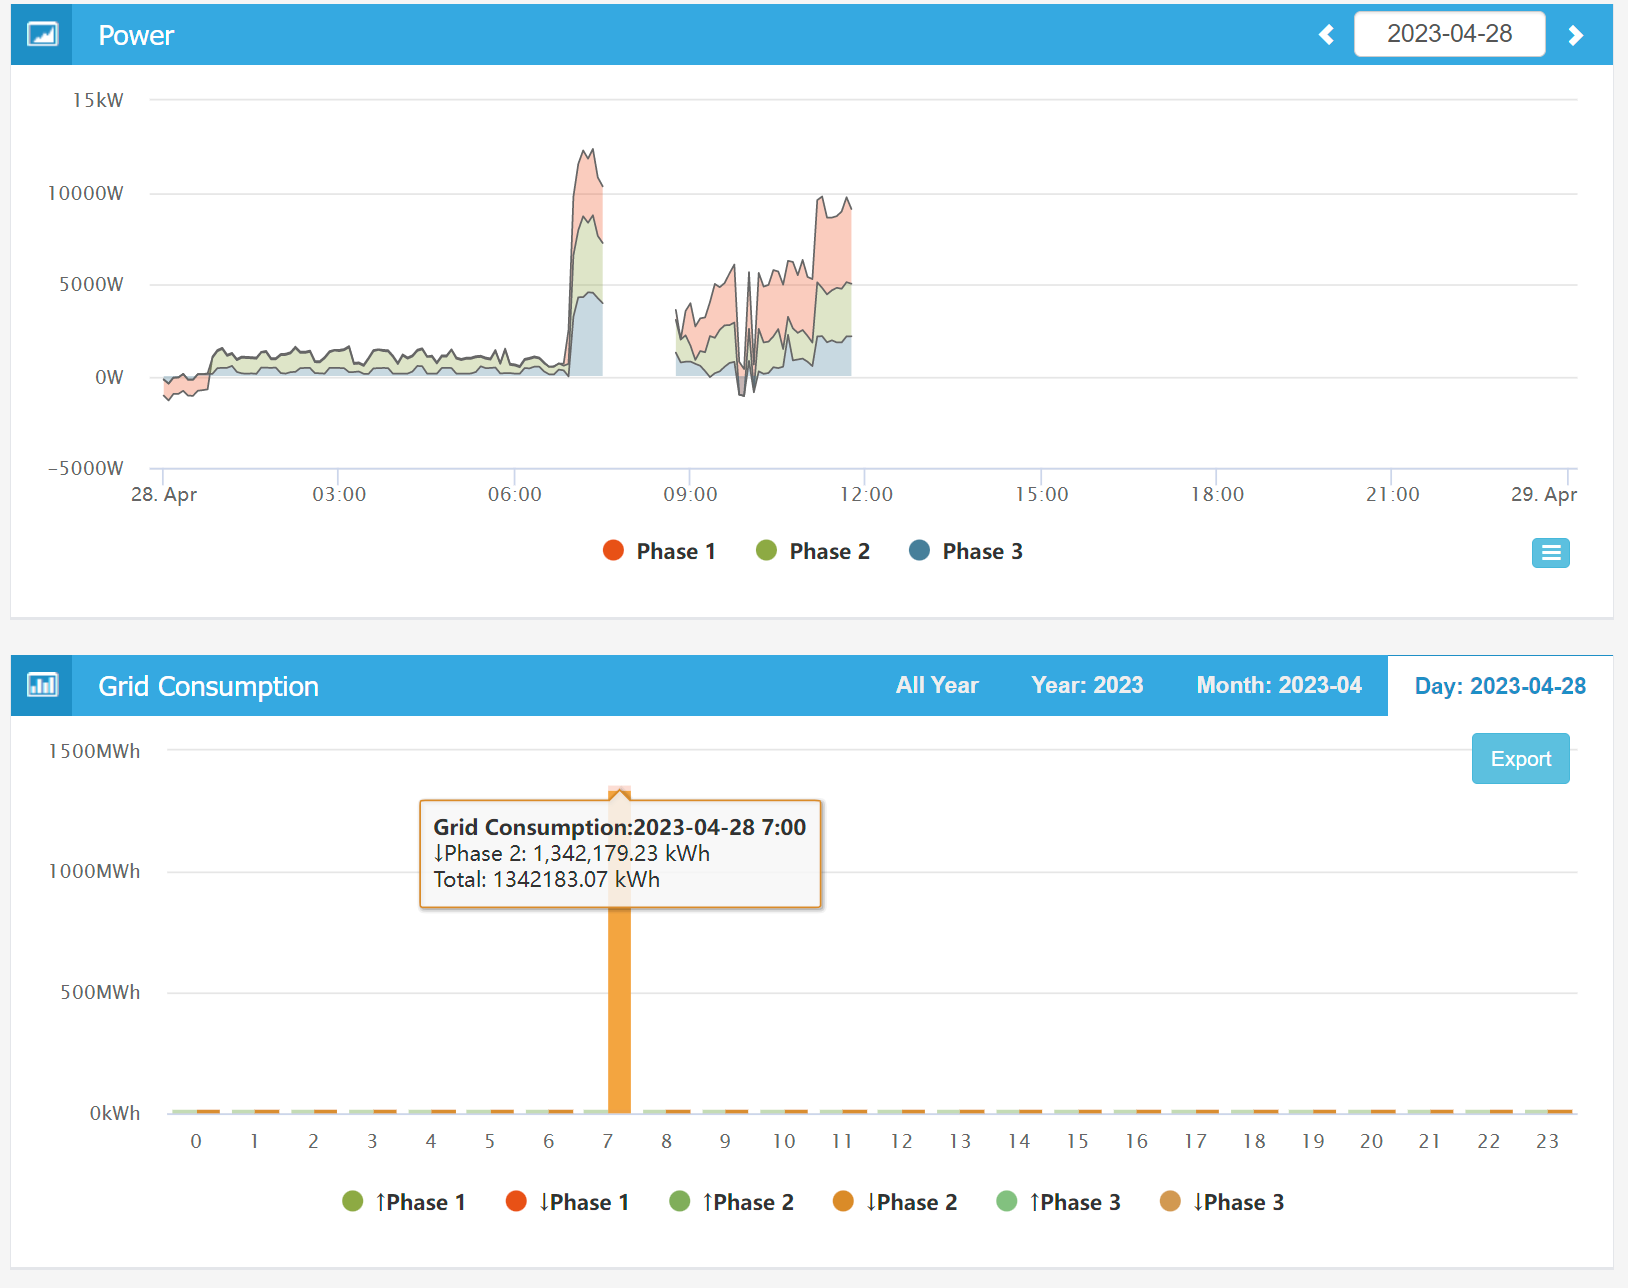The image size is (1628, 1288).
Task: Select the Month: 2023-04 tab
Action: 1278,685
